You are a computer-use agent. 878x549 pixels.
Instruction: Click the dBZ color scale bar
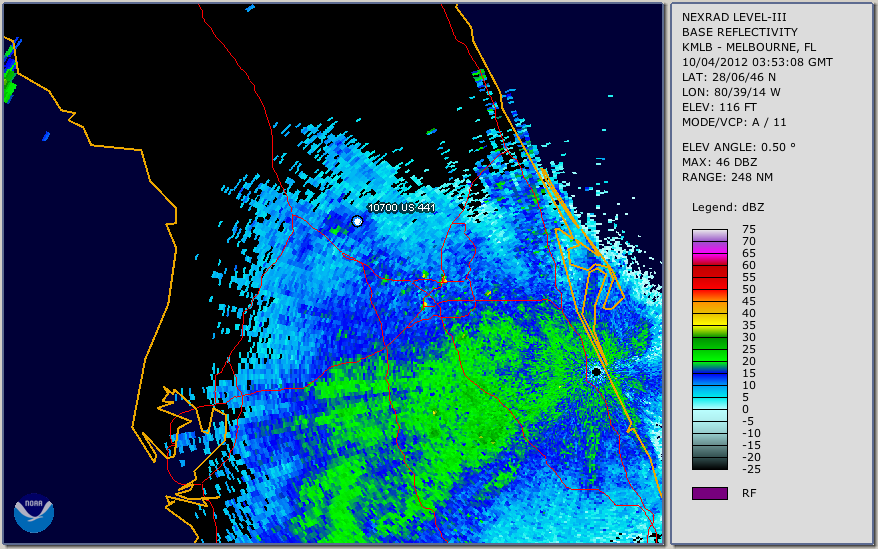[709, 349]
